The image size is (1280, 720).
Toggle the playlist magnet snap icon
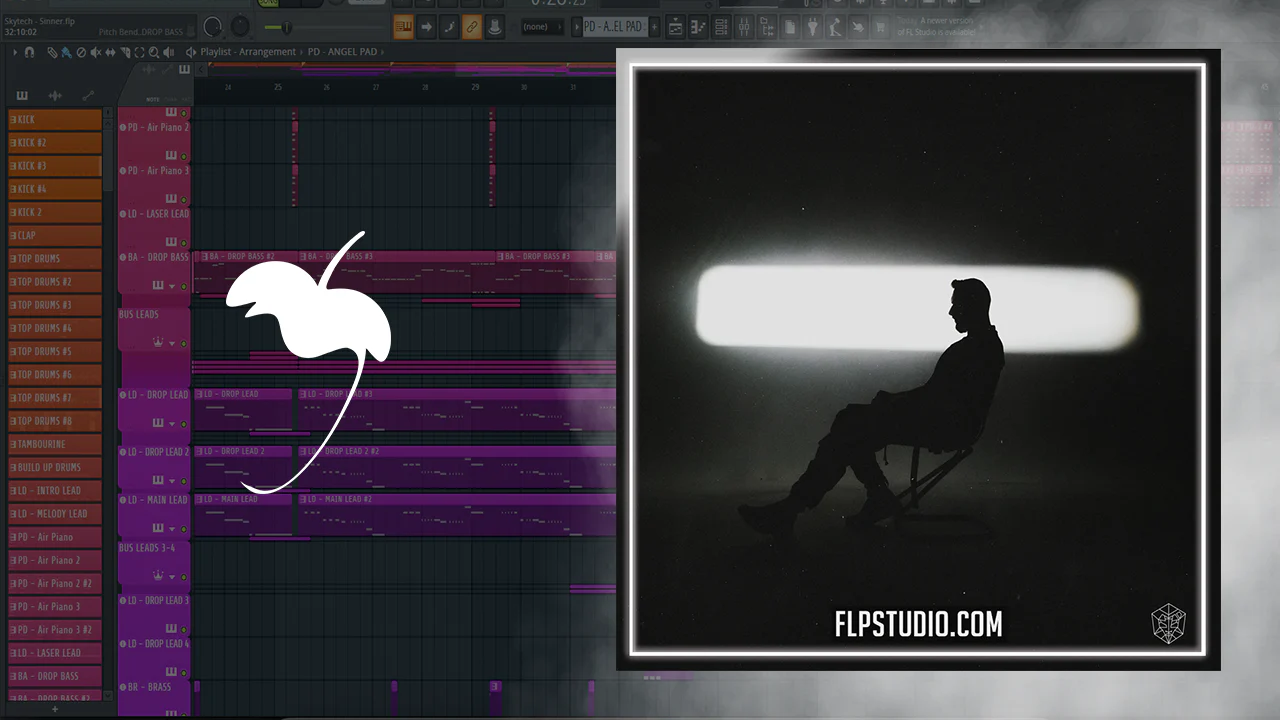tap(30, 52)
